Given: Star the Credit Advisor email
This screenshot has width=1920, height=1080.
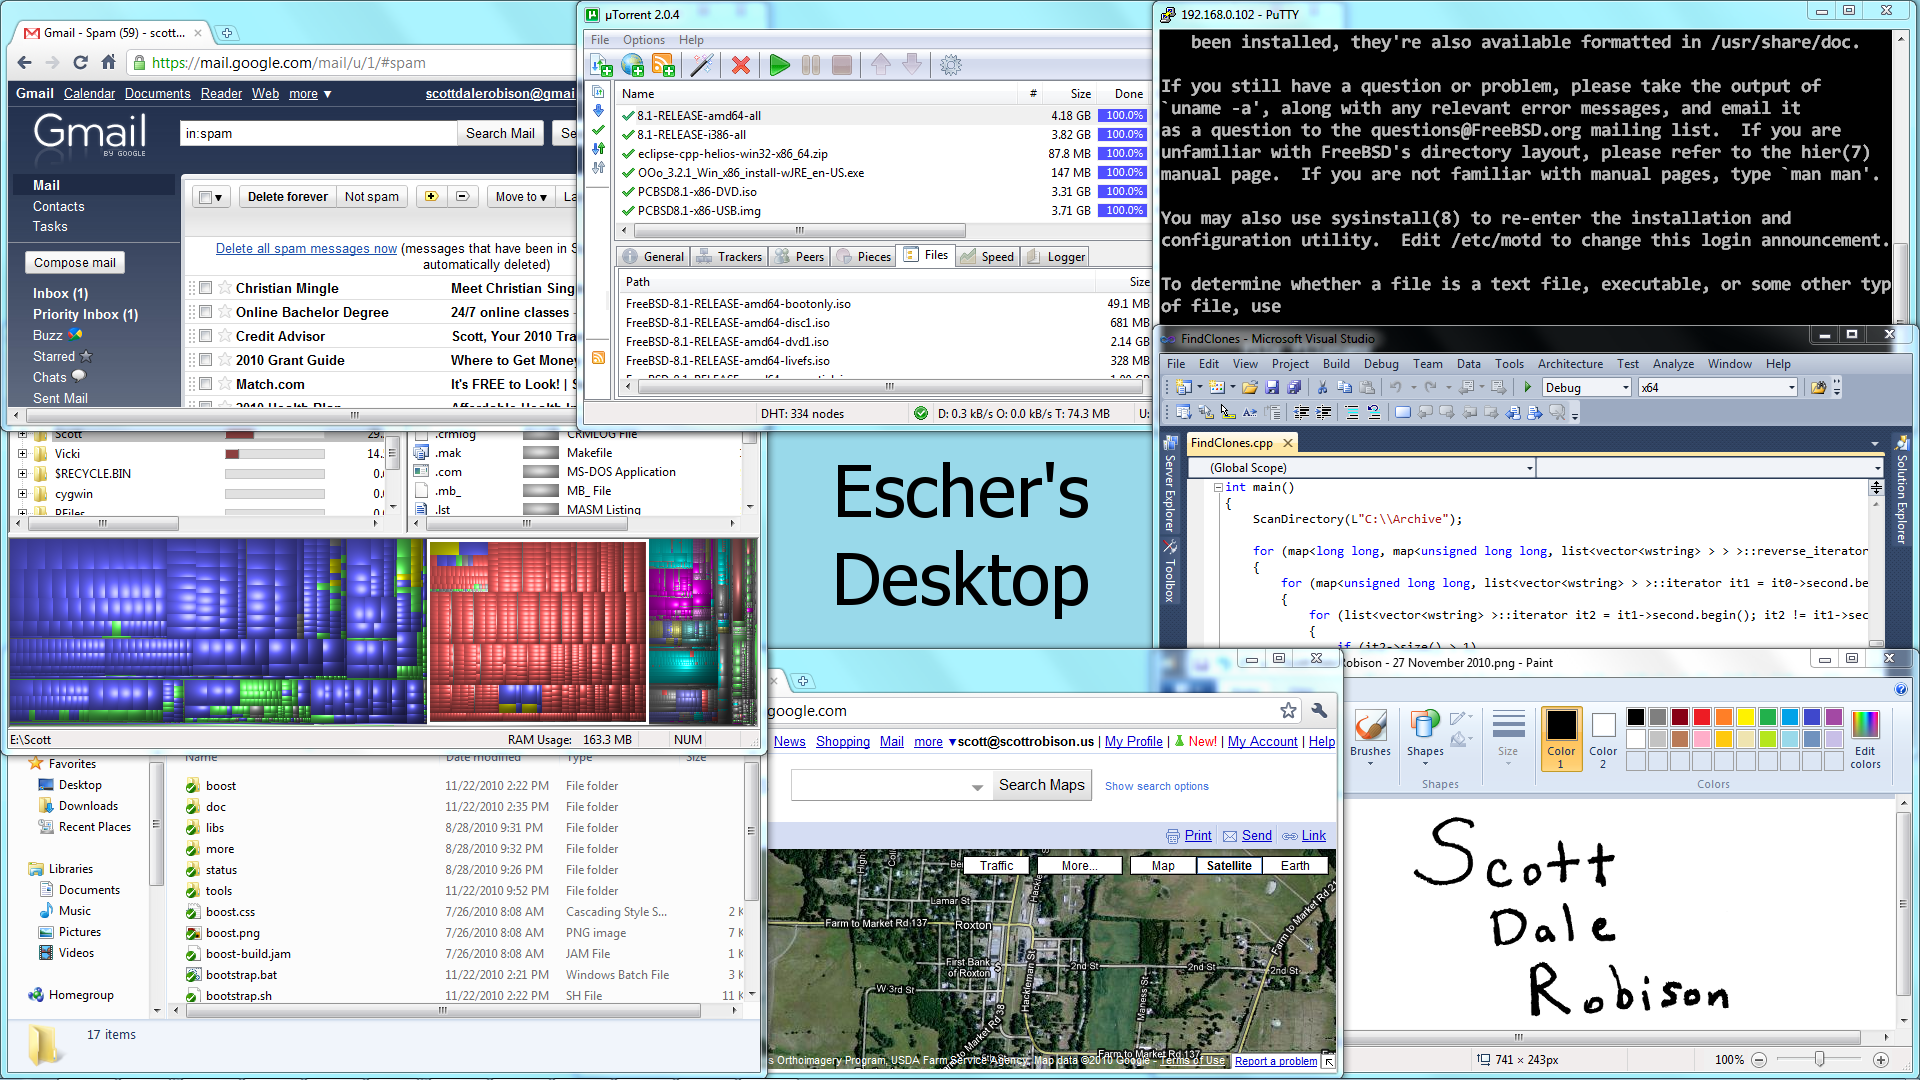Looking at the screenshot, I should click(x=224, y=336).
